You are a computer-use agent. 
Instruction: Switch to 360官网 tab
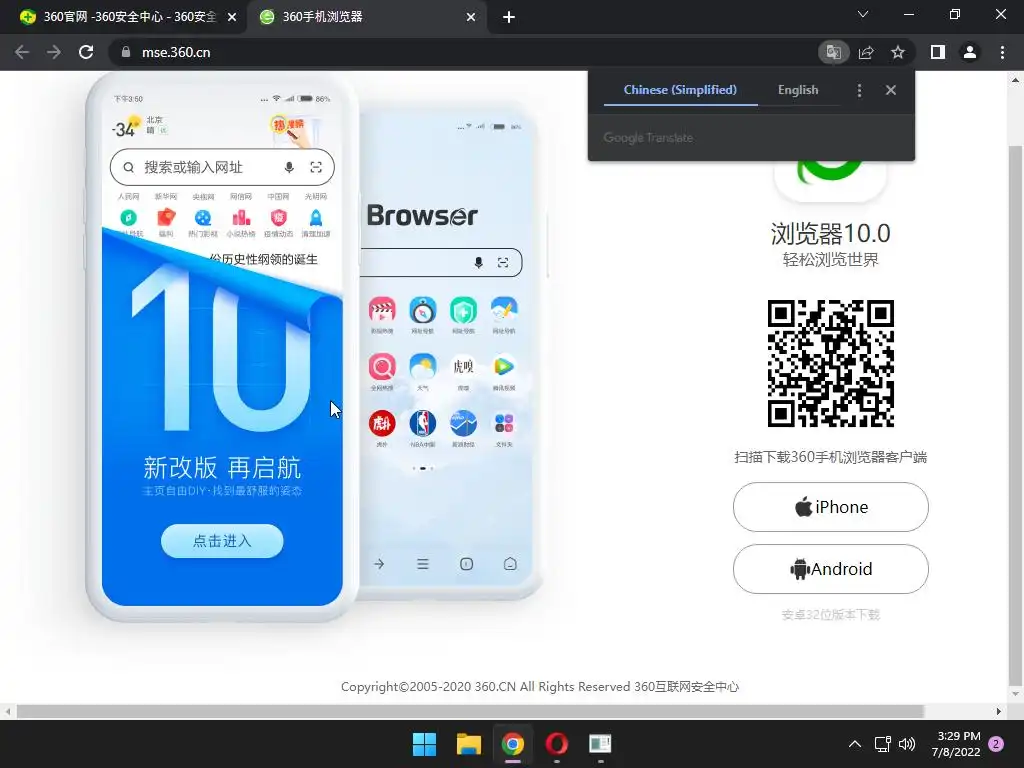124,17
